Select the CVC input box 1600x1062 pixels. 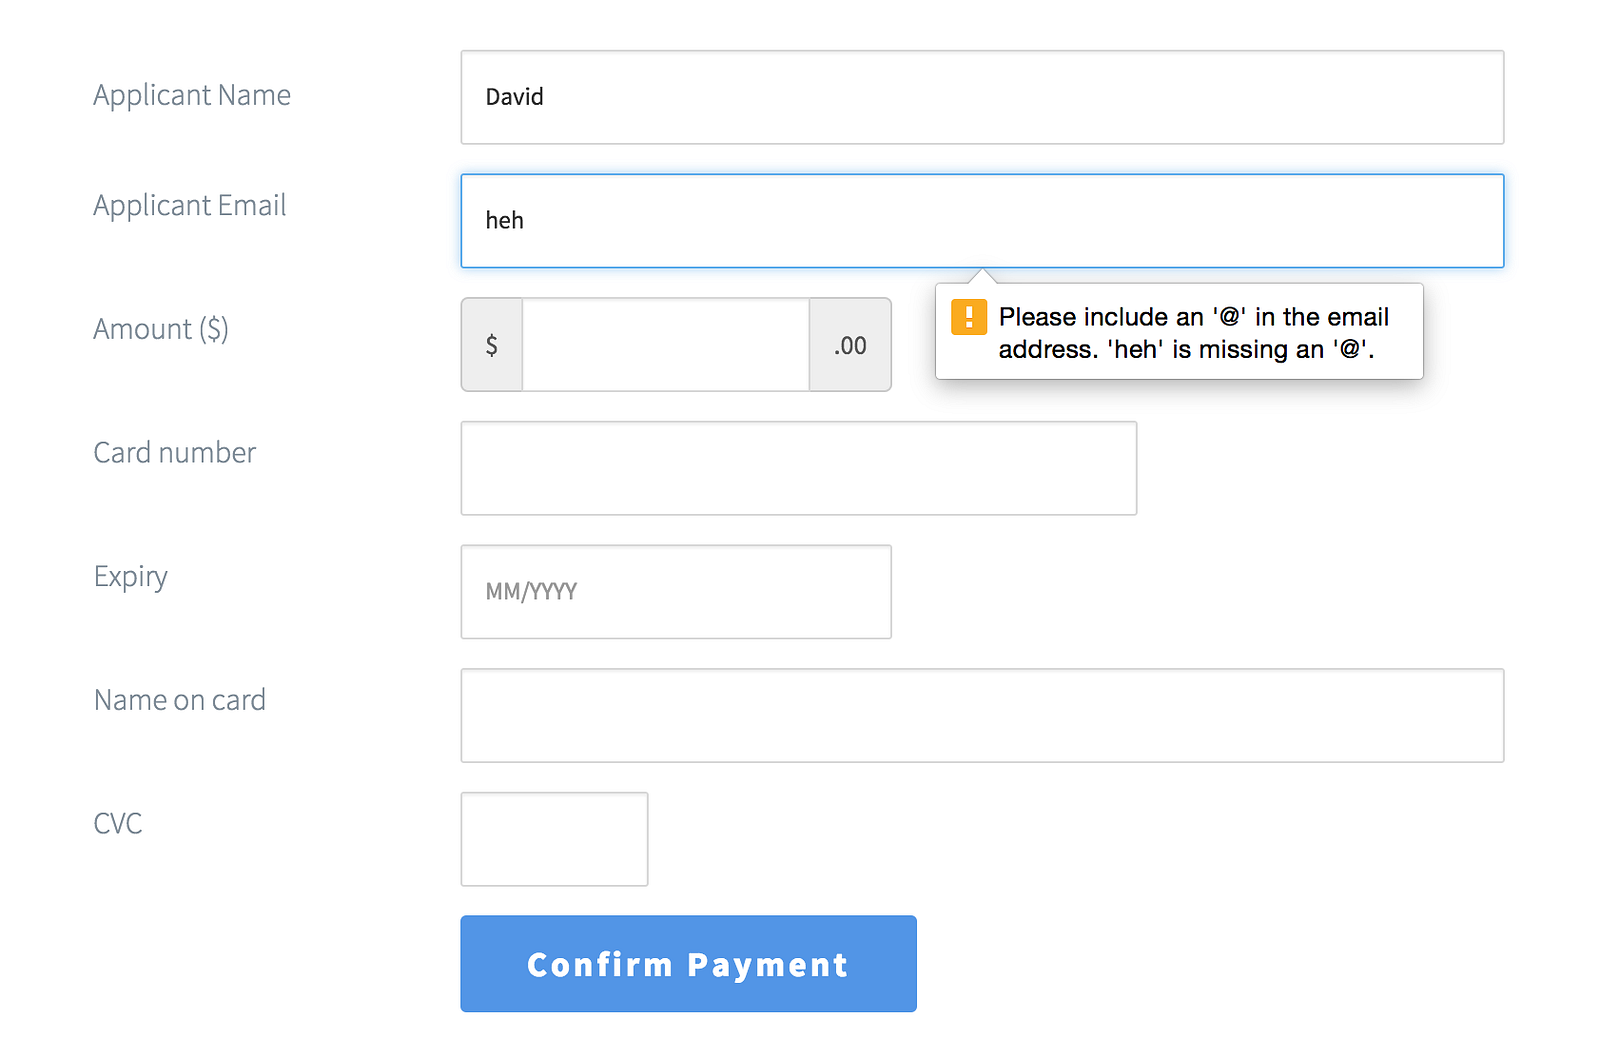[x=554, y=839]
